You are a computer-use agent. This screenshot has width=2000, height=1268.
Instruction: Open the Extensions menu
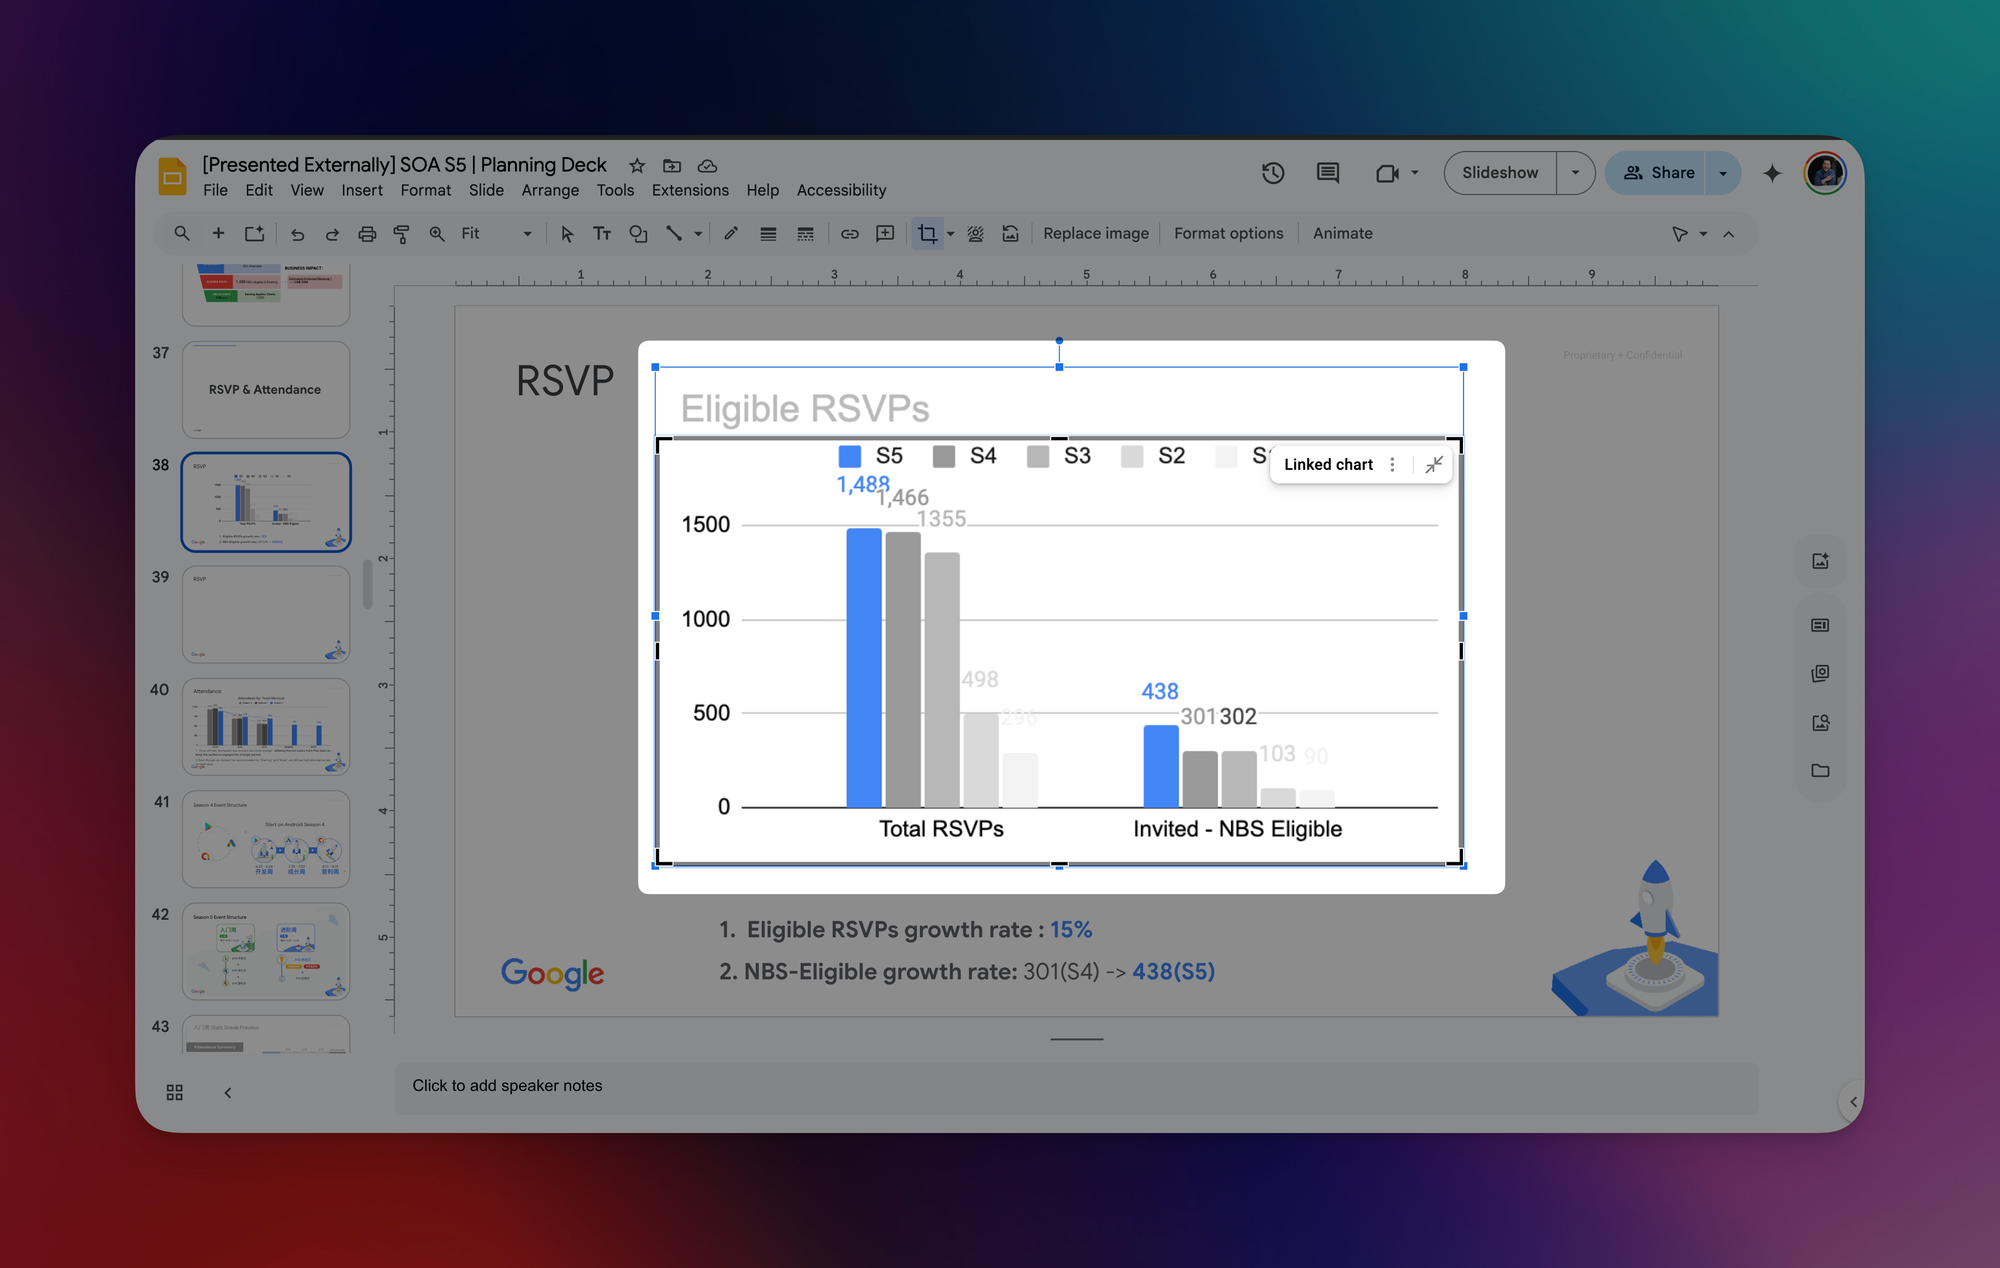tap(689, 190)
